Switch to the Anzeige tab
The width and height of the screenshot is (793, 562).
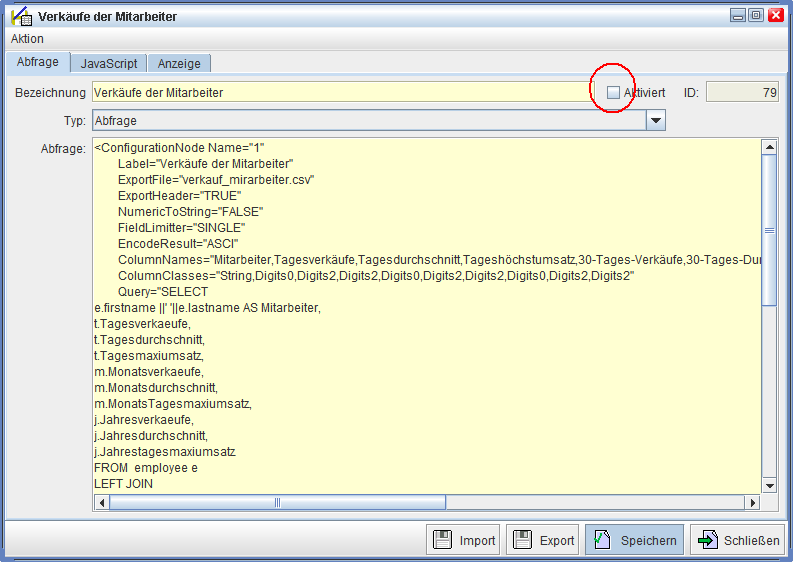point(179,63)
